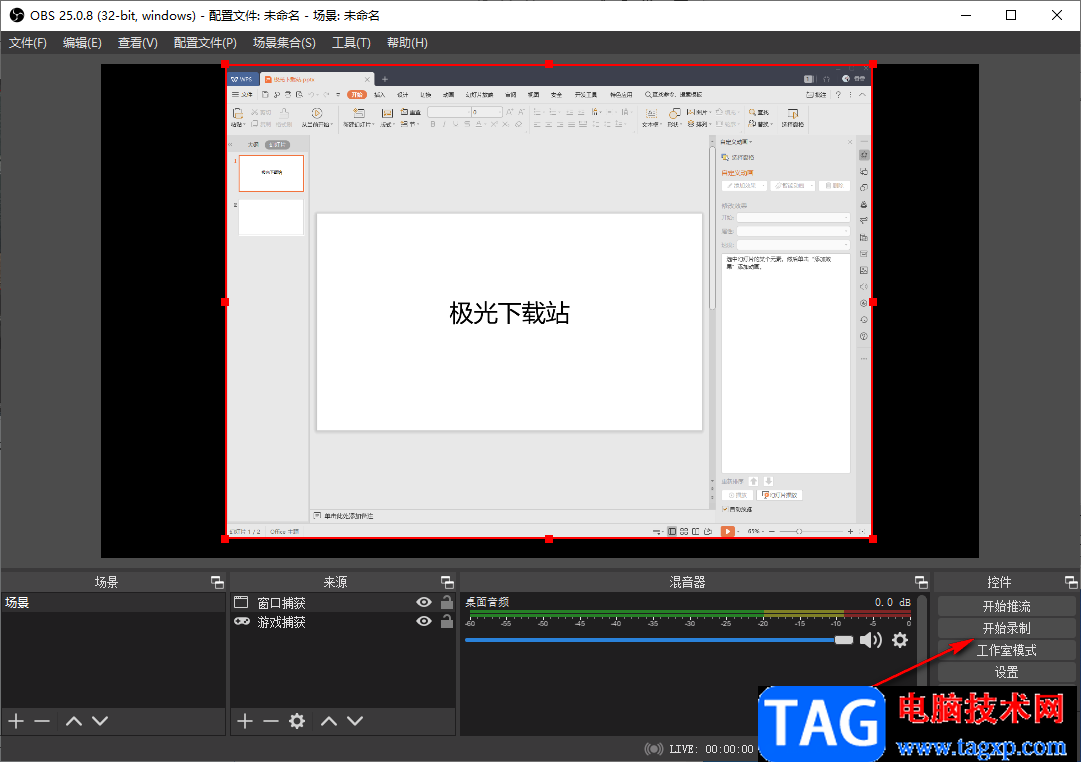Open the 帮助(H) menu
Viewport: 1081px width, 762px height.
click(x=407, y=43)
